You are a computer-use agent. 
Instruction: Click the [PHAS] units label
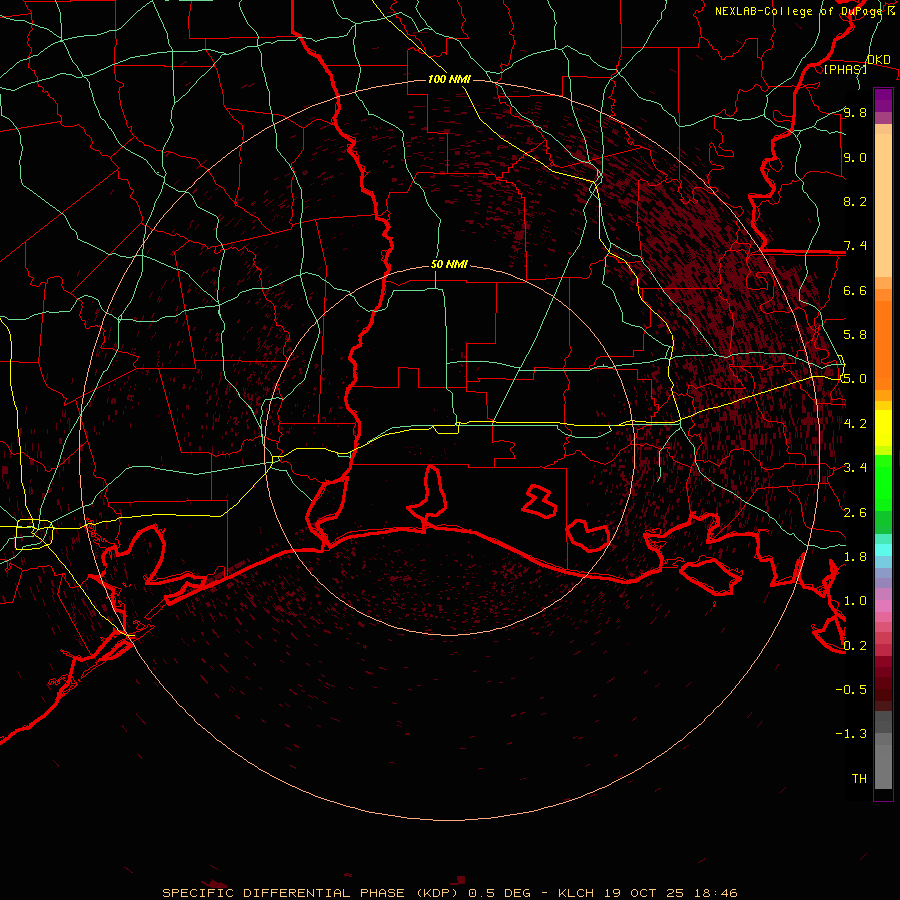[x=844, y=69]
